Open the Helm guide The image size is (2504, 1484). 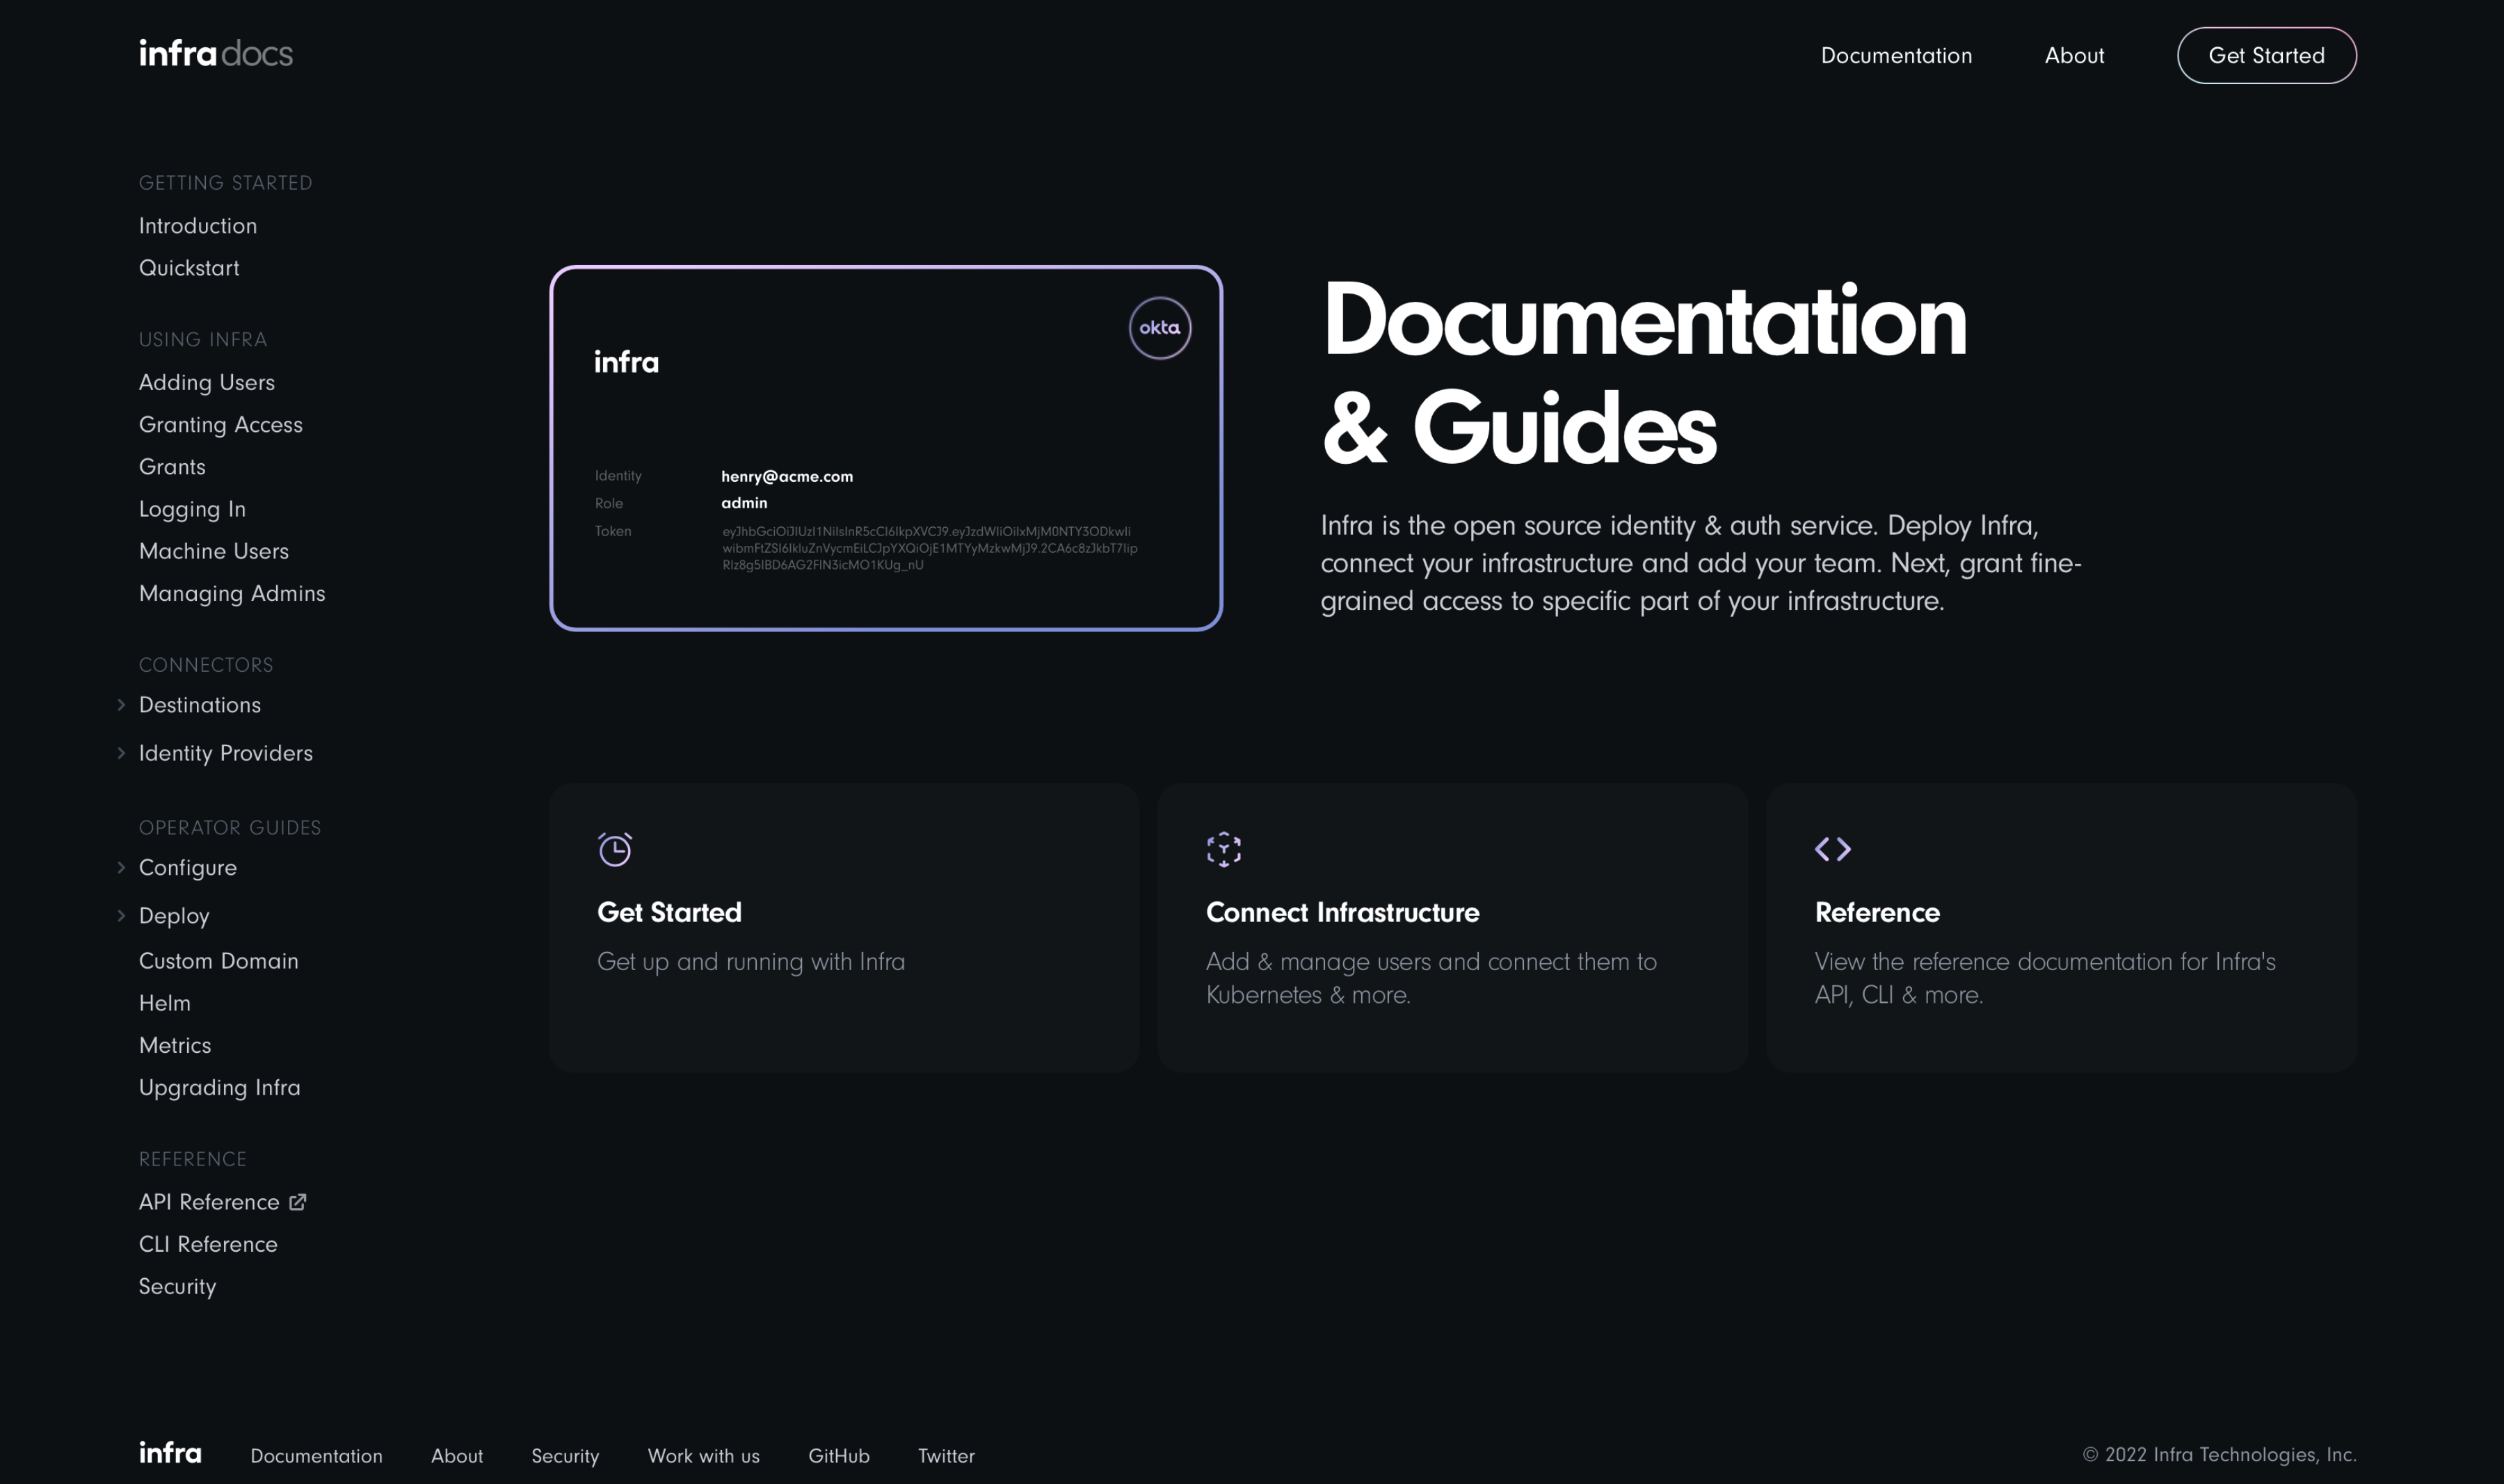165,1003
